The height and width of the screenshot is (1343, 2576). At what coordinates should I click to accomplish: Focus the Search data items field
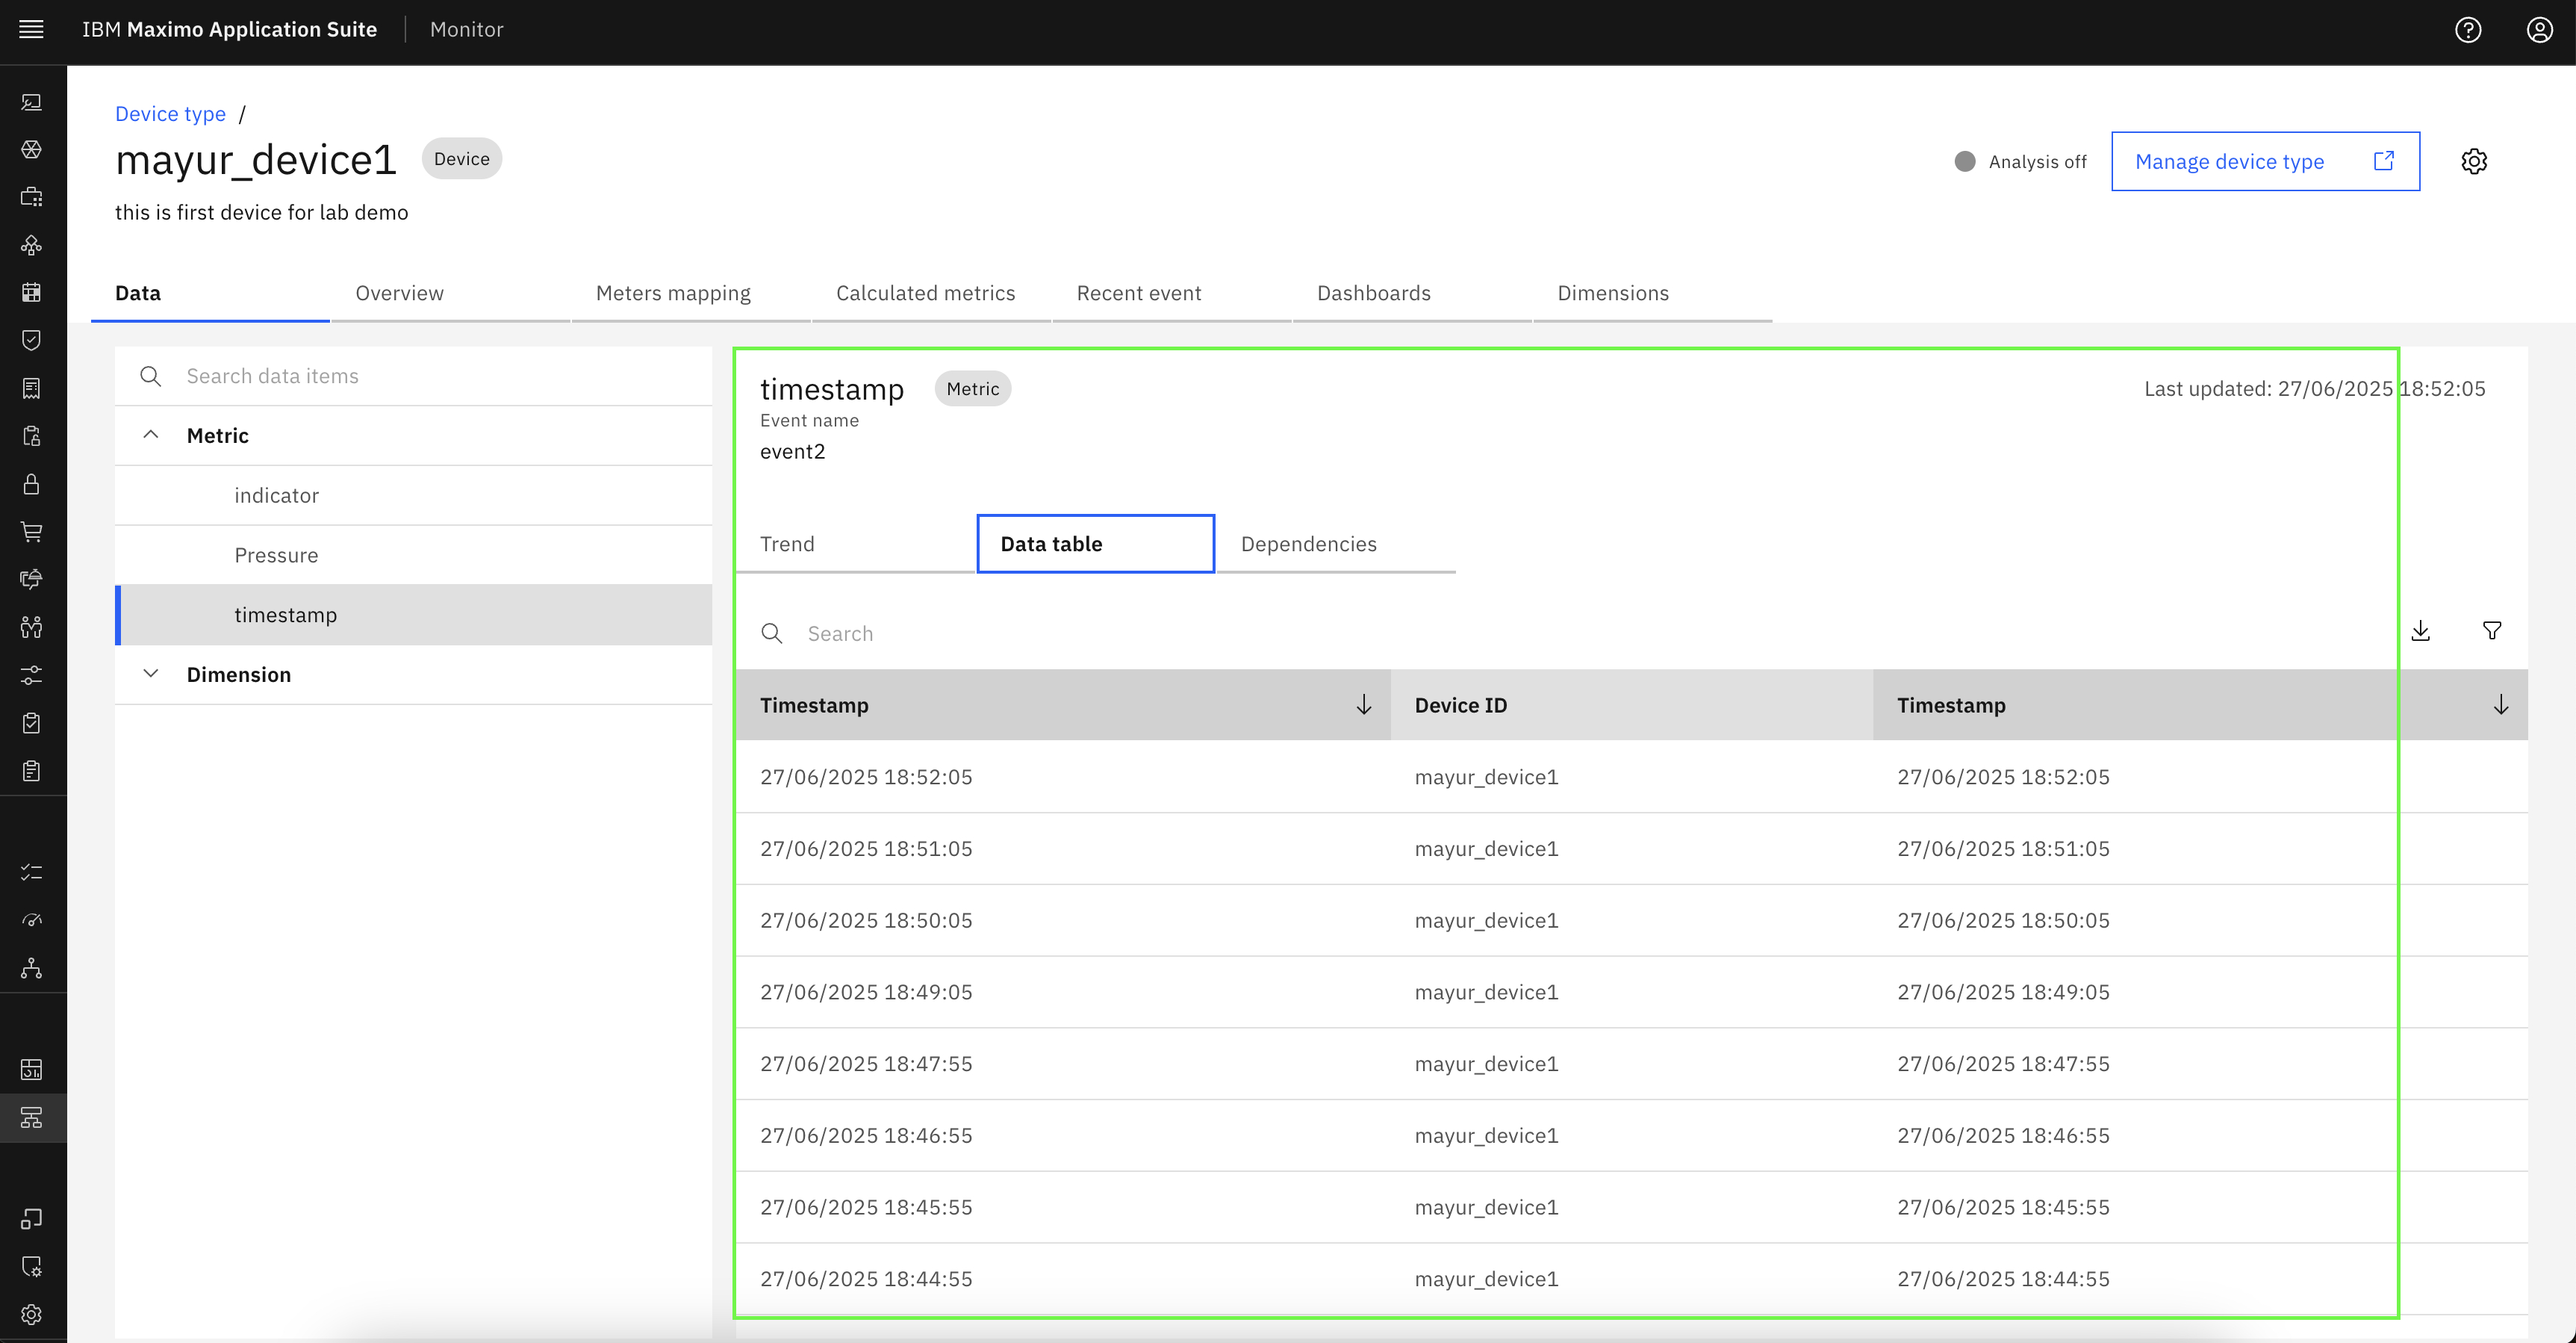[413, 376]
